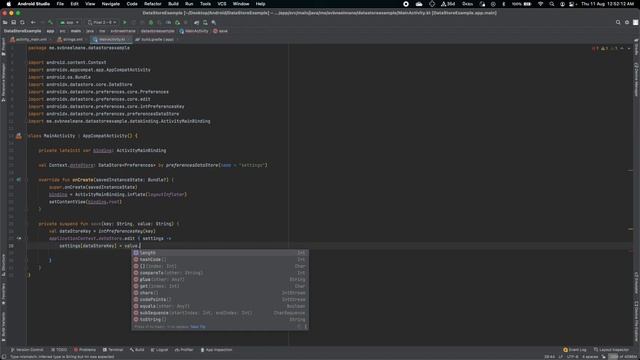Open completion popup options menu icon
Viewport: 640px width, 360px height.
click(x=305, y=327)
